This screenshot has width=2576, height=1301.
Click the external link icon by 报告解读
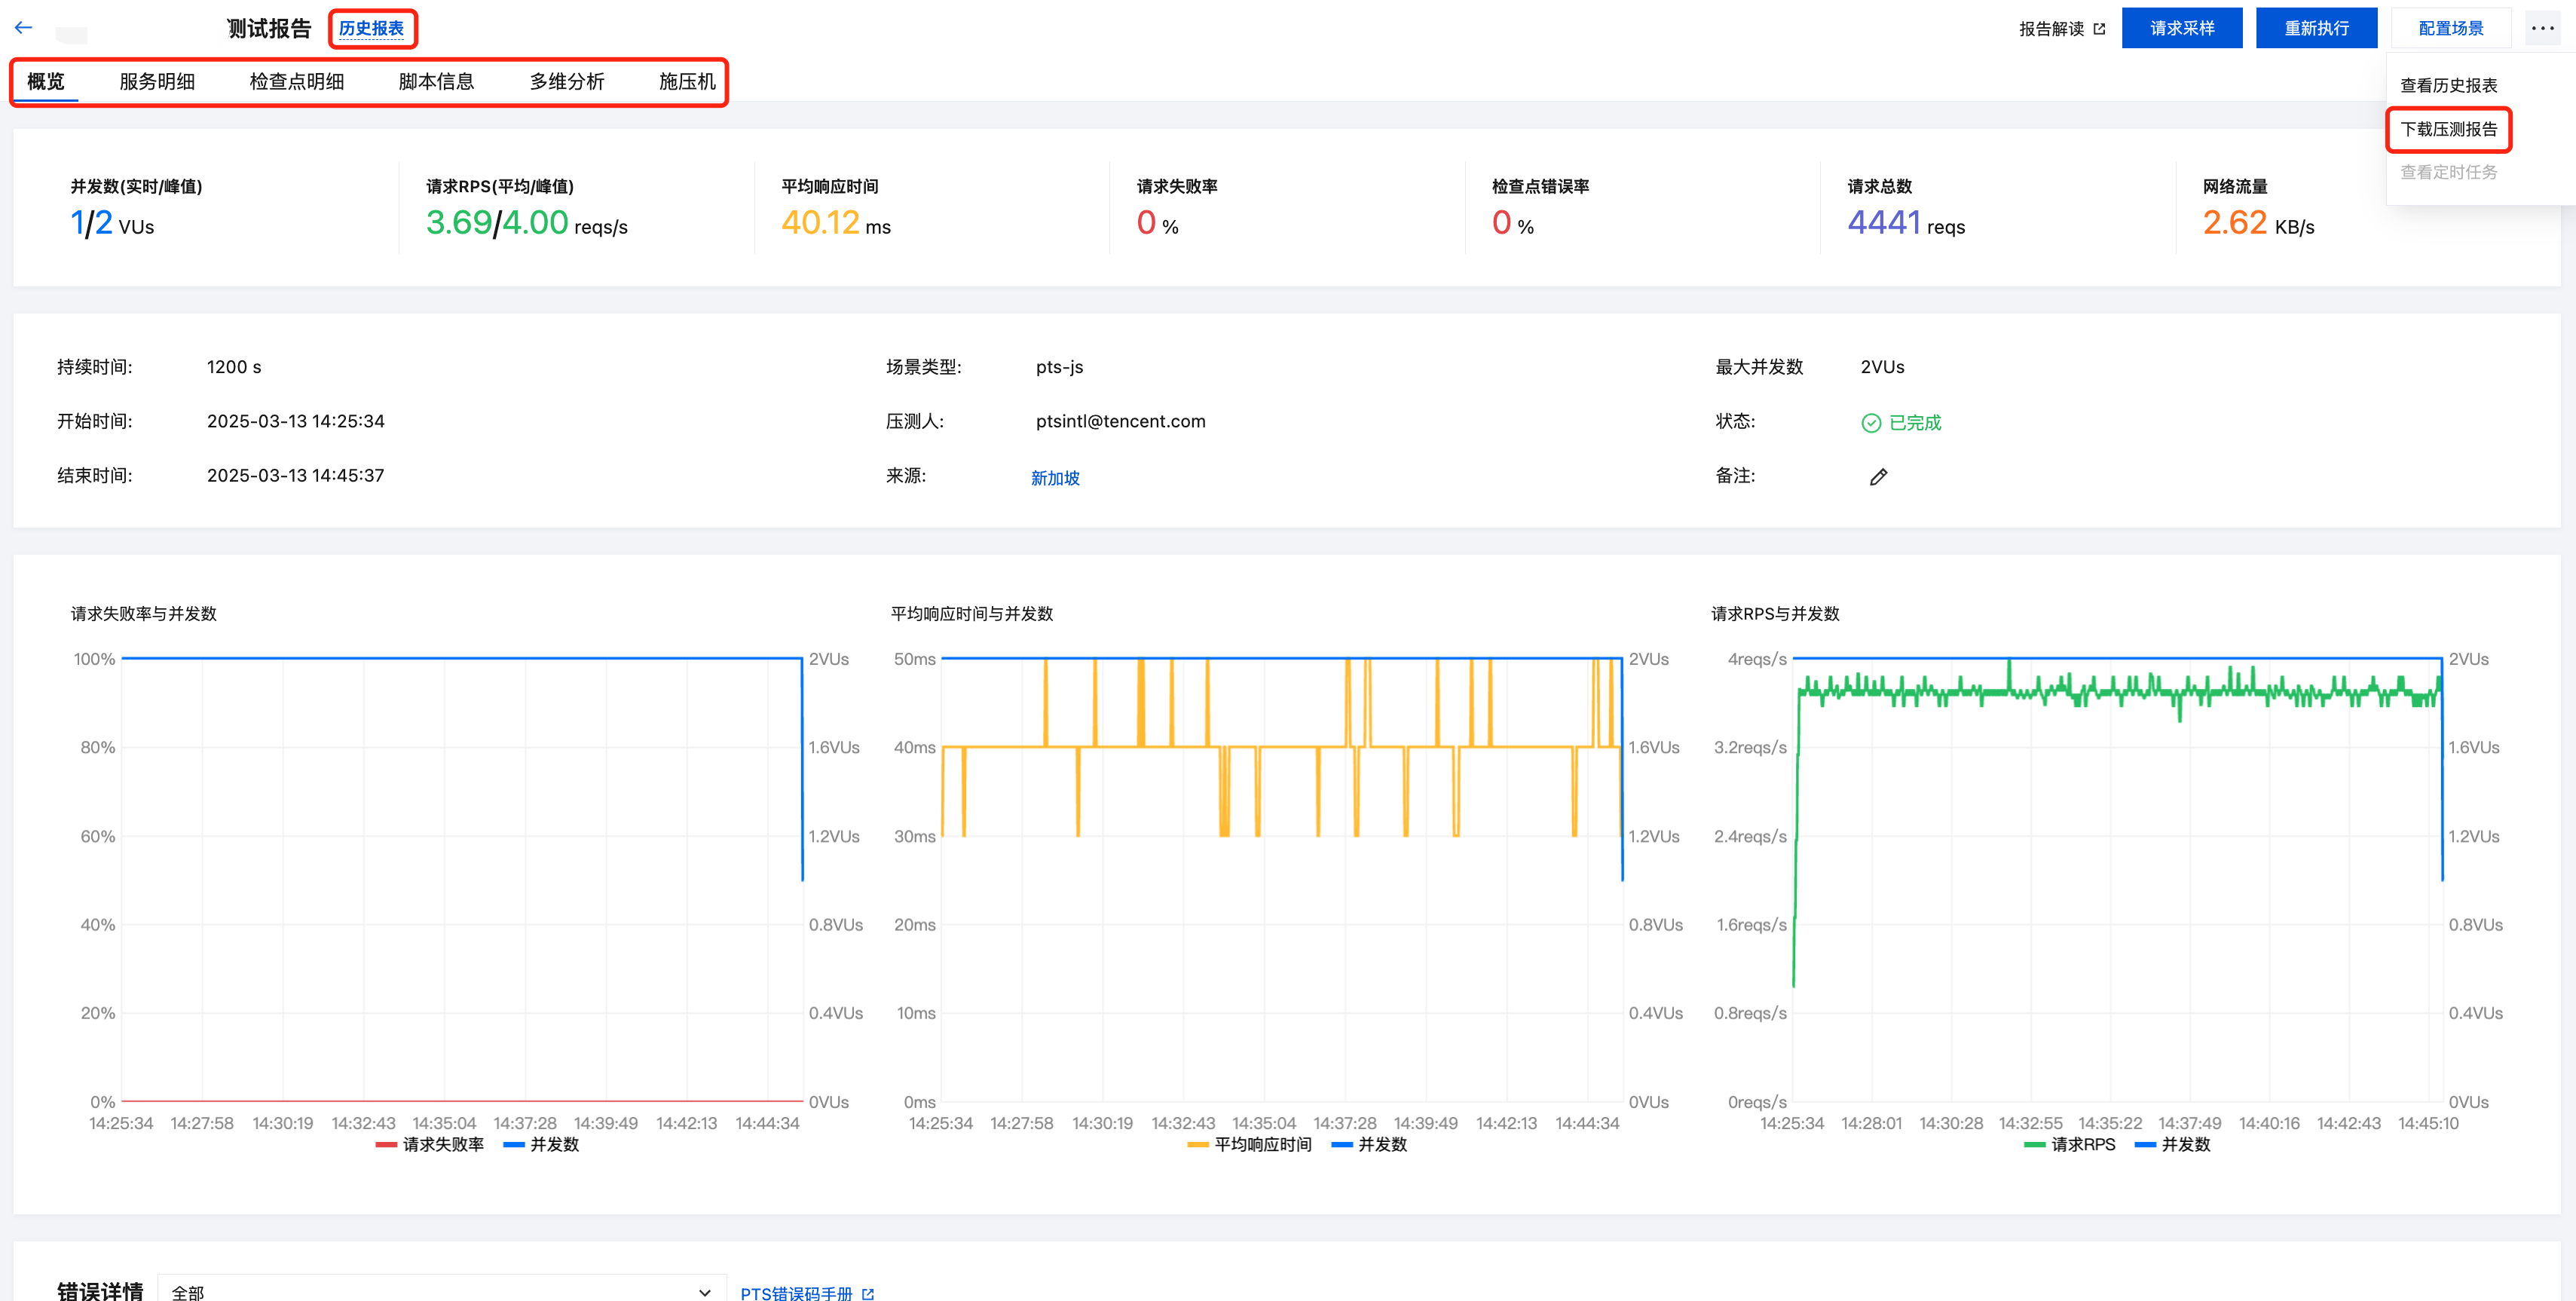pyautogui.click(x=2099, y=29)
